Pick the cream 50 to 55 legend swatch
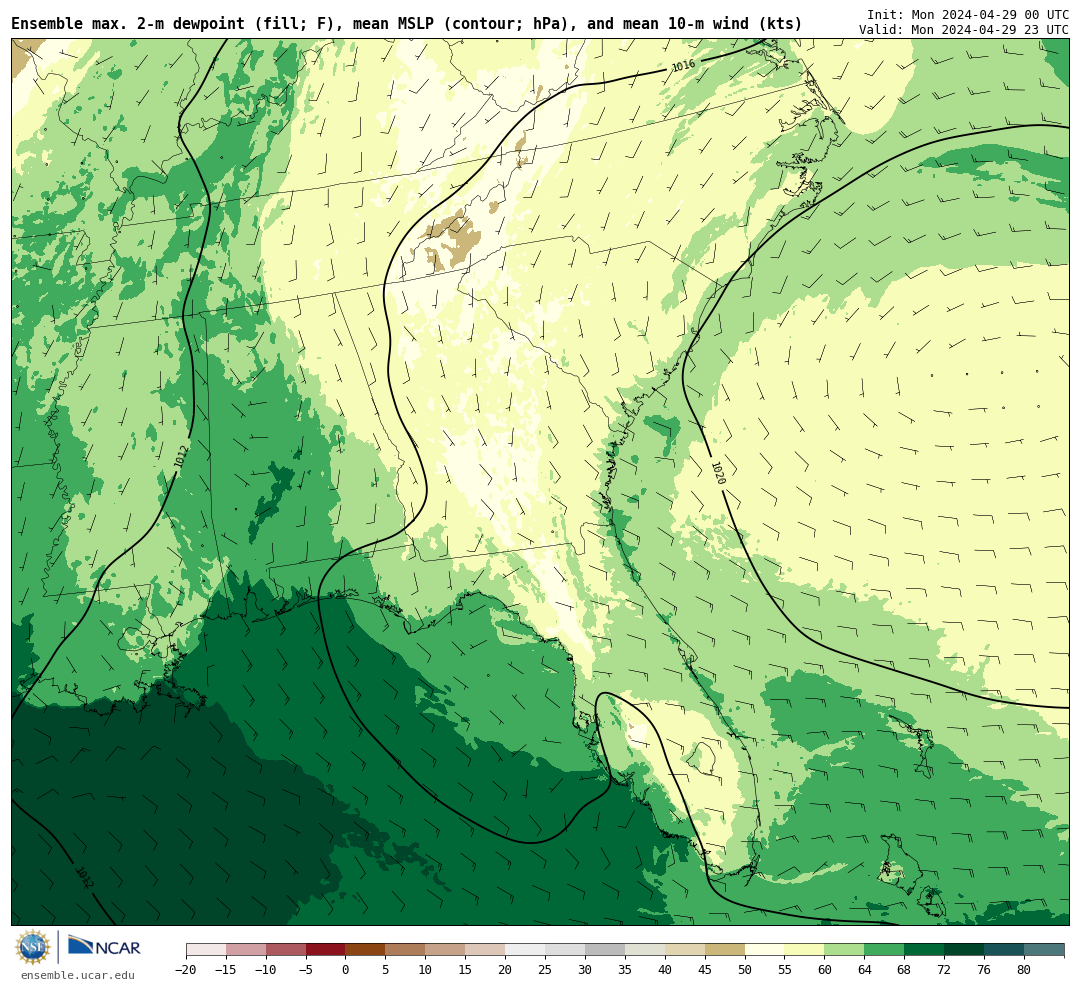1080x988 pixels. (765, 949)
